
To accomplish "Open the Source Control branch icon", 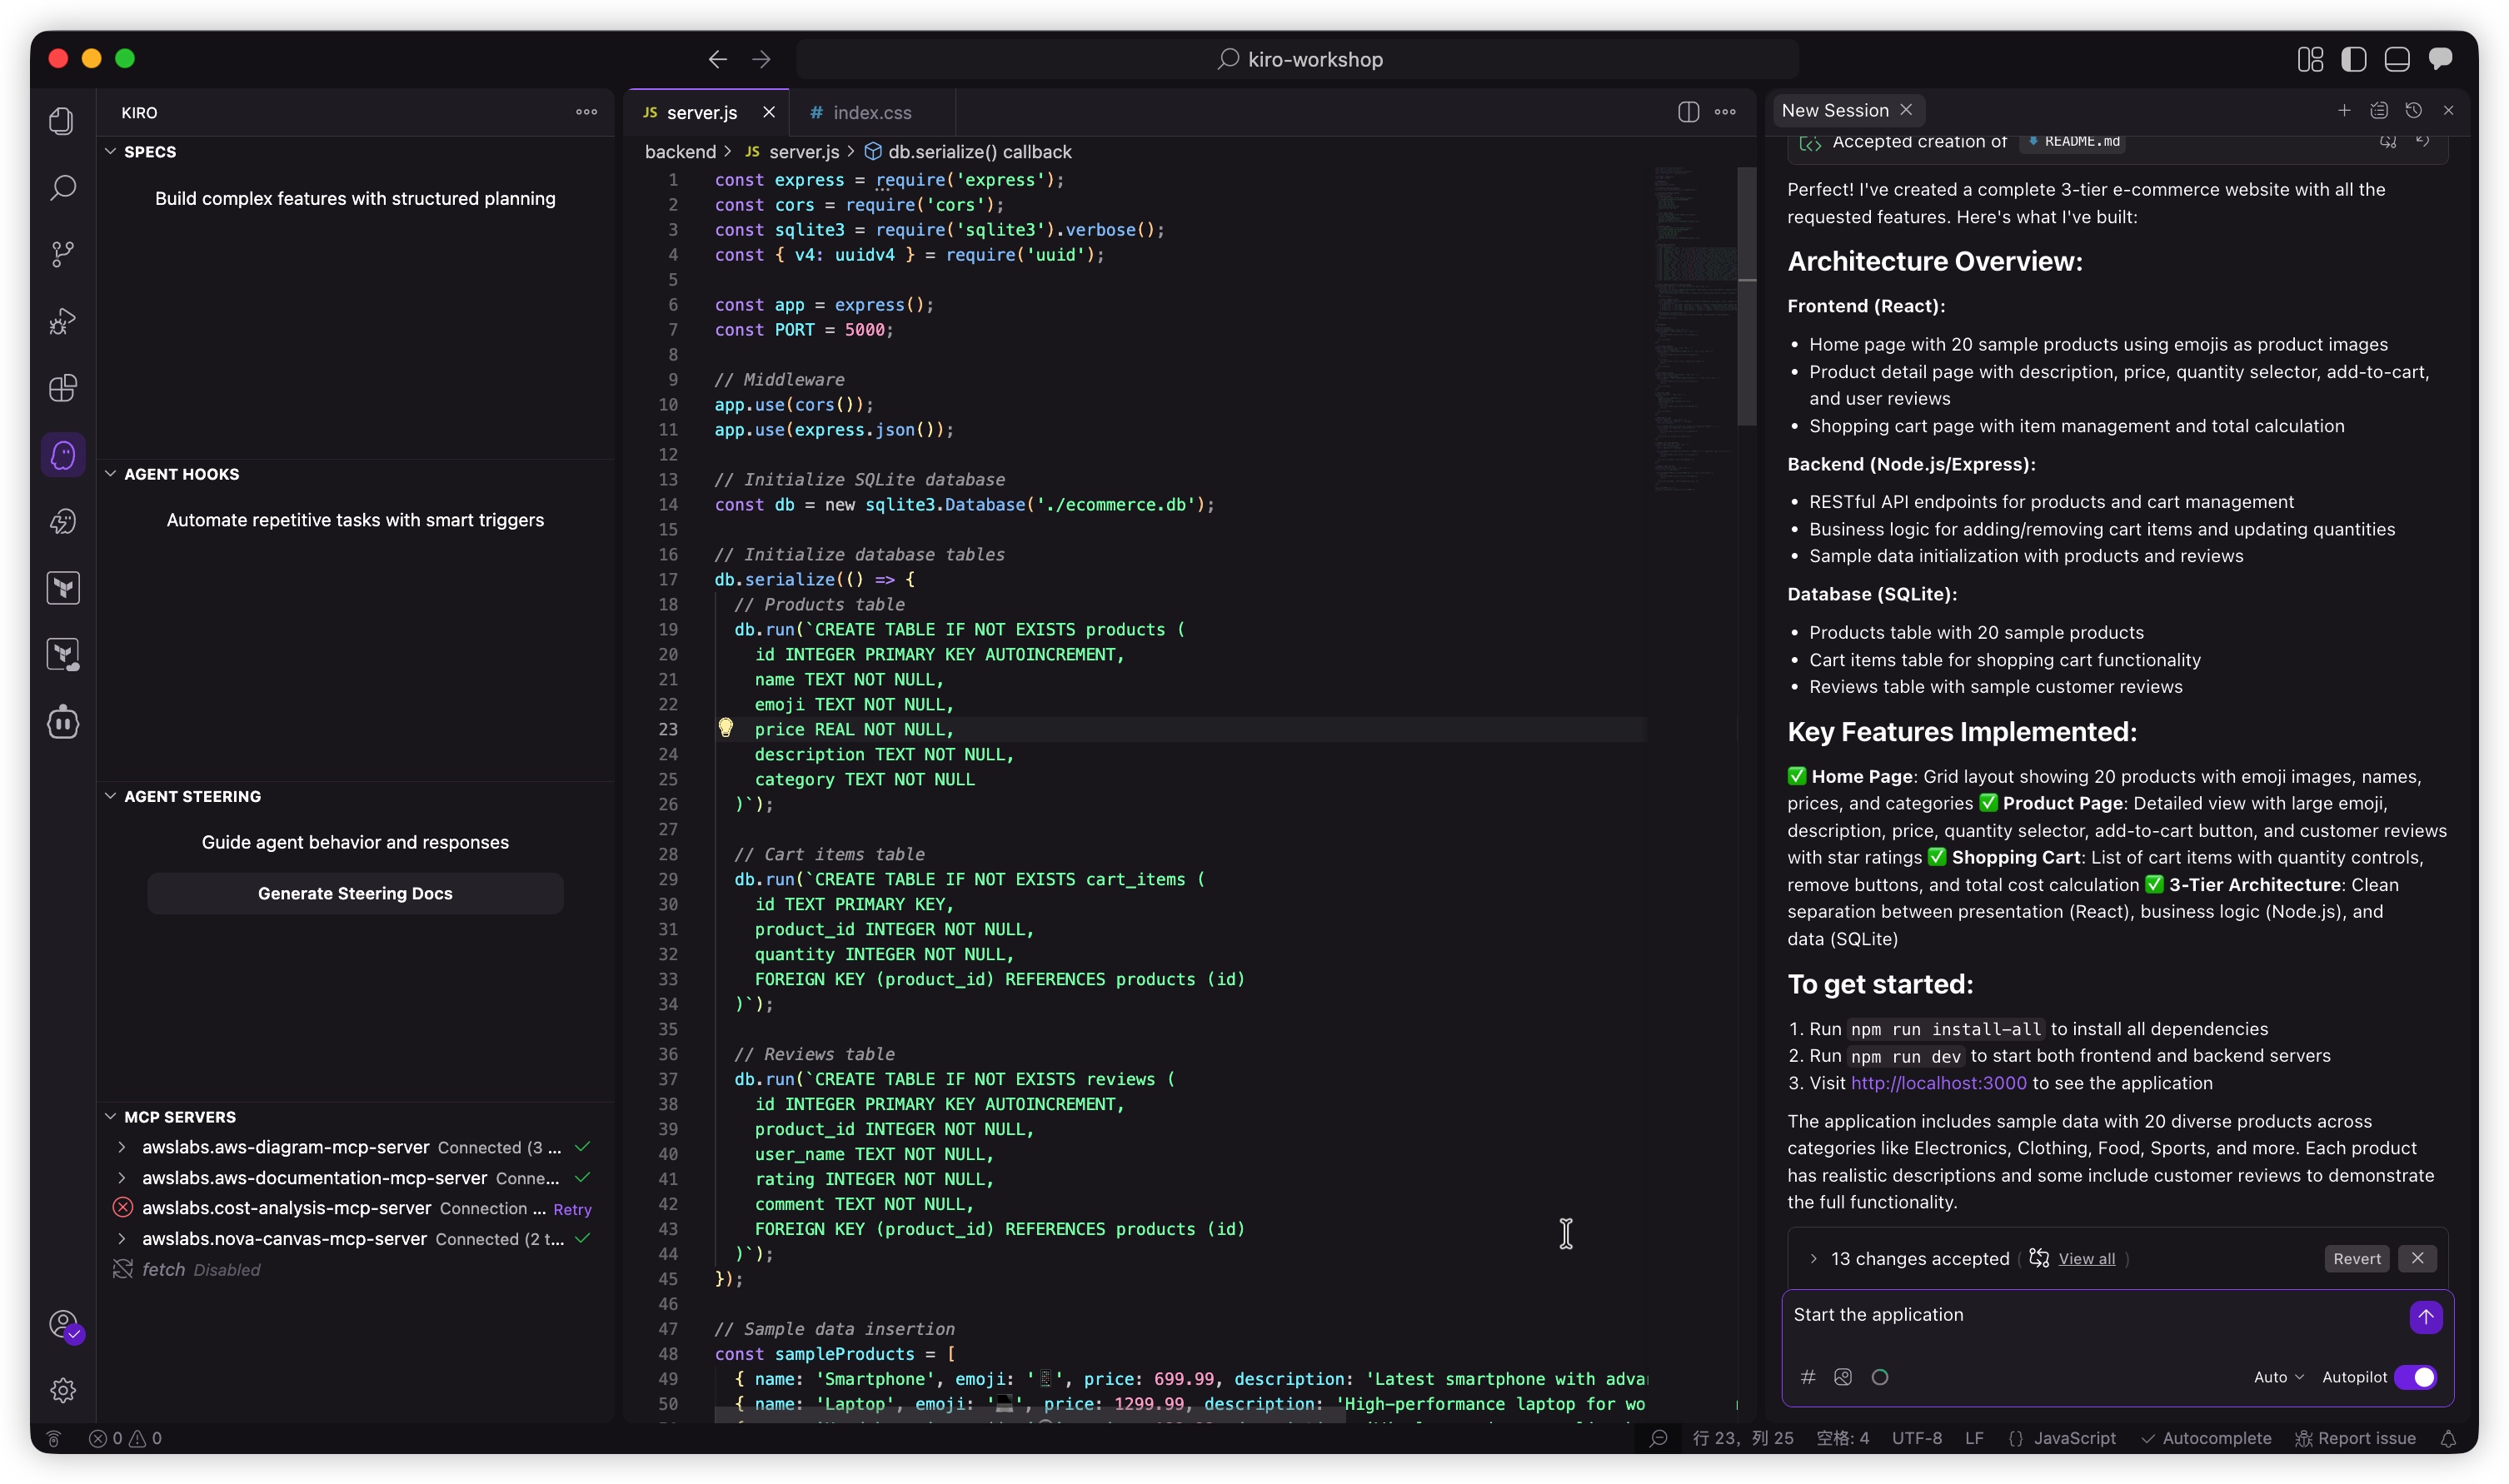I will (63, 254).
